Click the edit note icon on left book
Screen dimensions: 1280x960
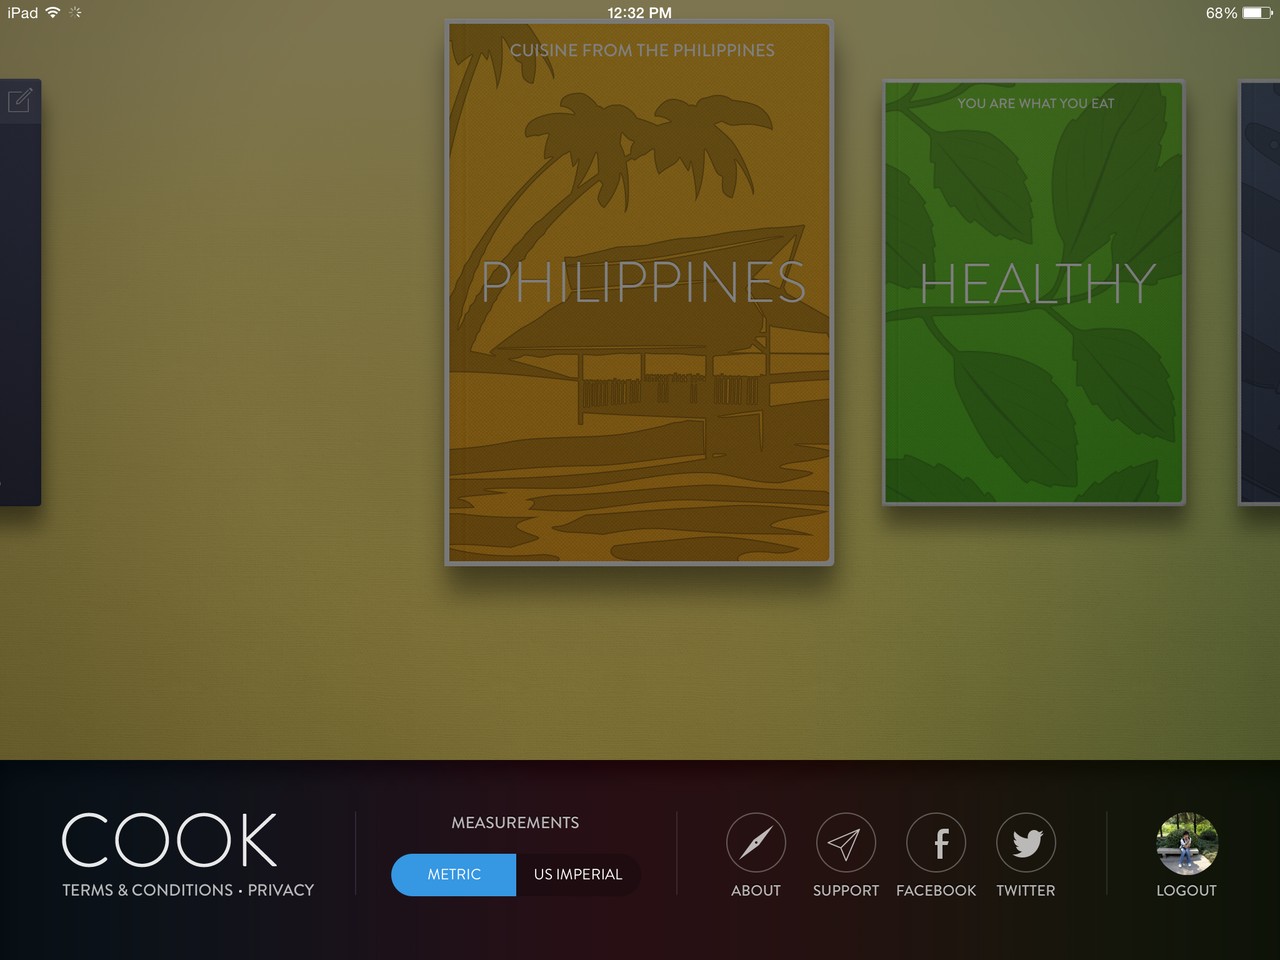[19, 100]
